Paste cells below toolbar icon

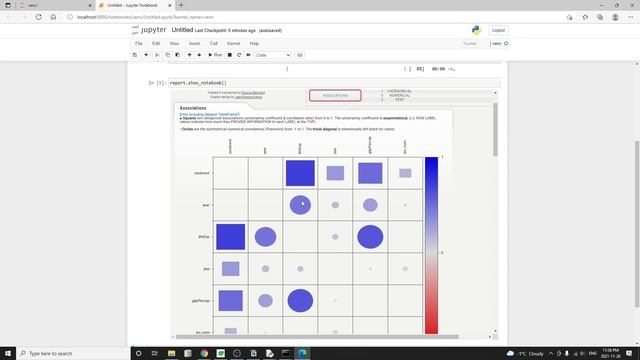coord(178,55)
